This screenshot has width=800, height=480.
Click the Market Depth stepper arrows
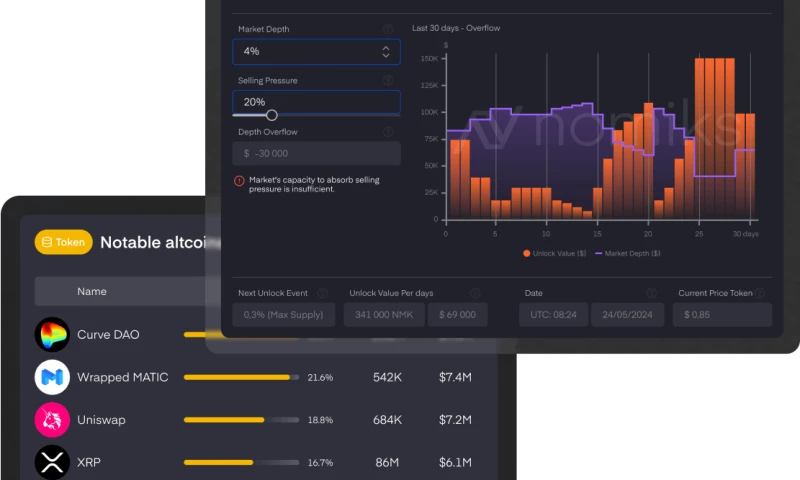click(x=386, y=51)
